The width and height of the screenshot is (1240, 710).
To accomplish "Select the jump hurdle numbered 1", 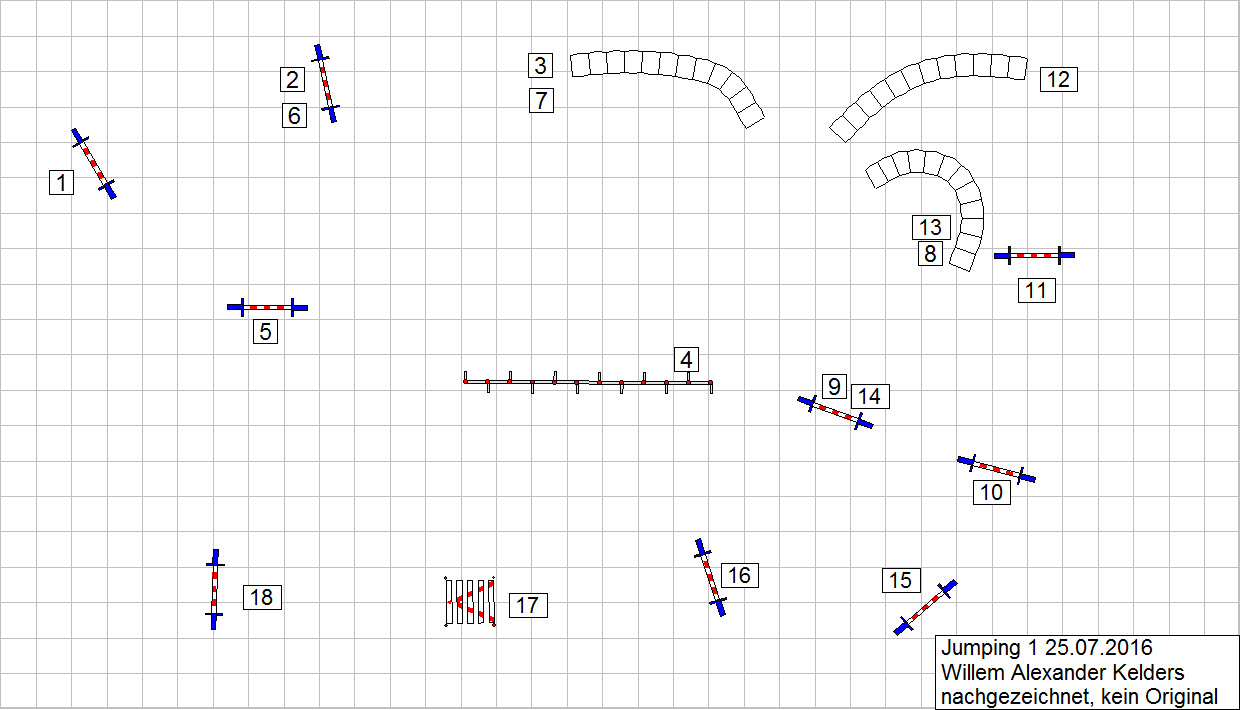I will (94, 164).
